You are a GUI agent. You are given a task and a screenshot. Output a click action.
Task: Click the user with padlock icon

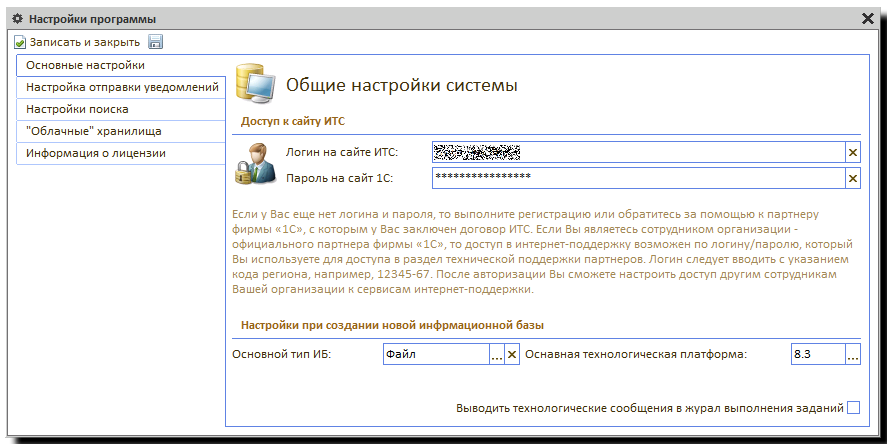click(252, 164)
